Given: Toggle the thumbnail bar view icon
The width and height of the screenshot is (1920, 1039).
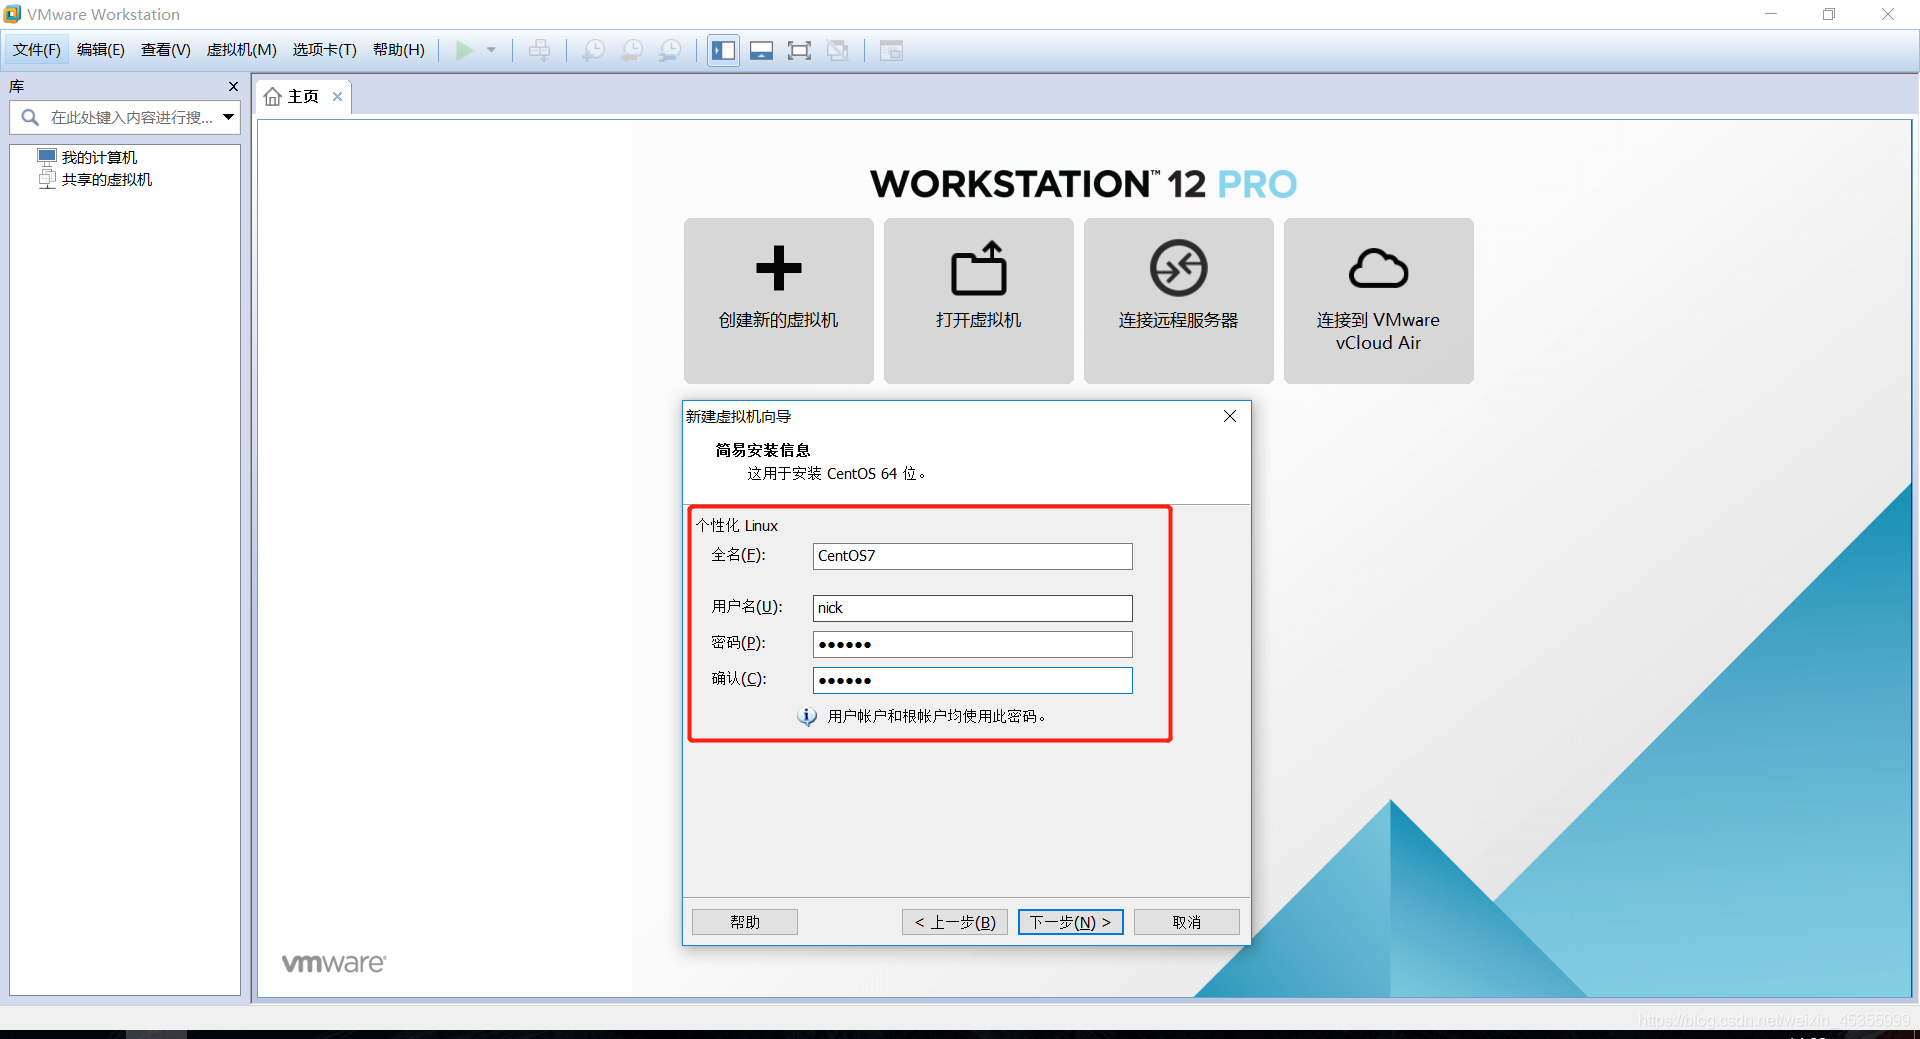Looking at the screenshot, I should 761,50.
